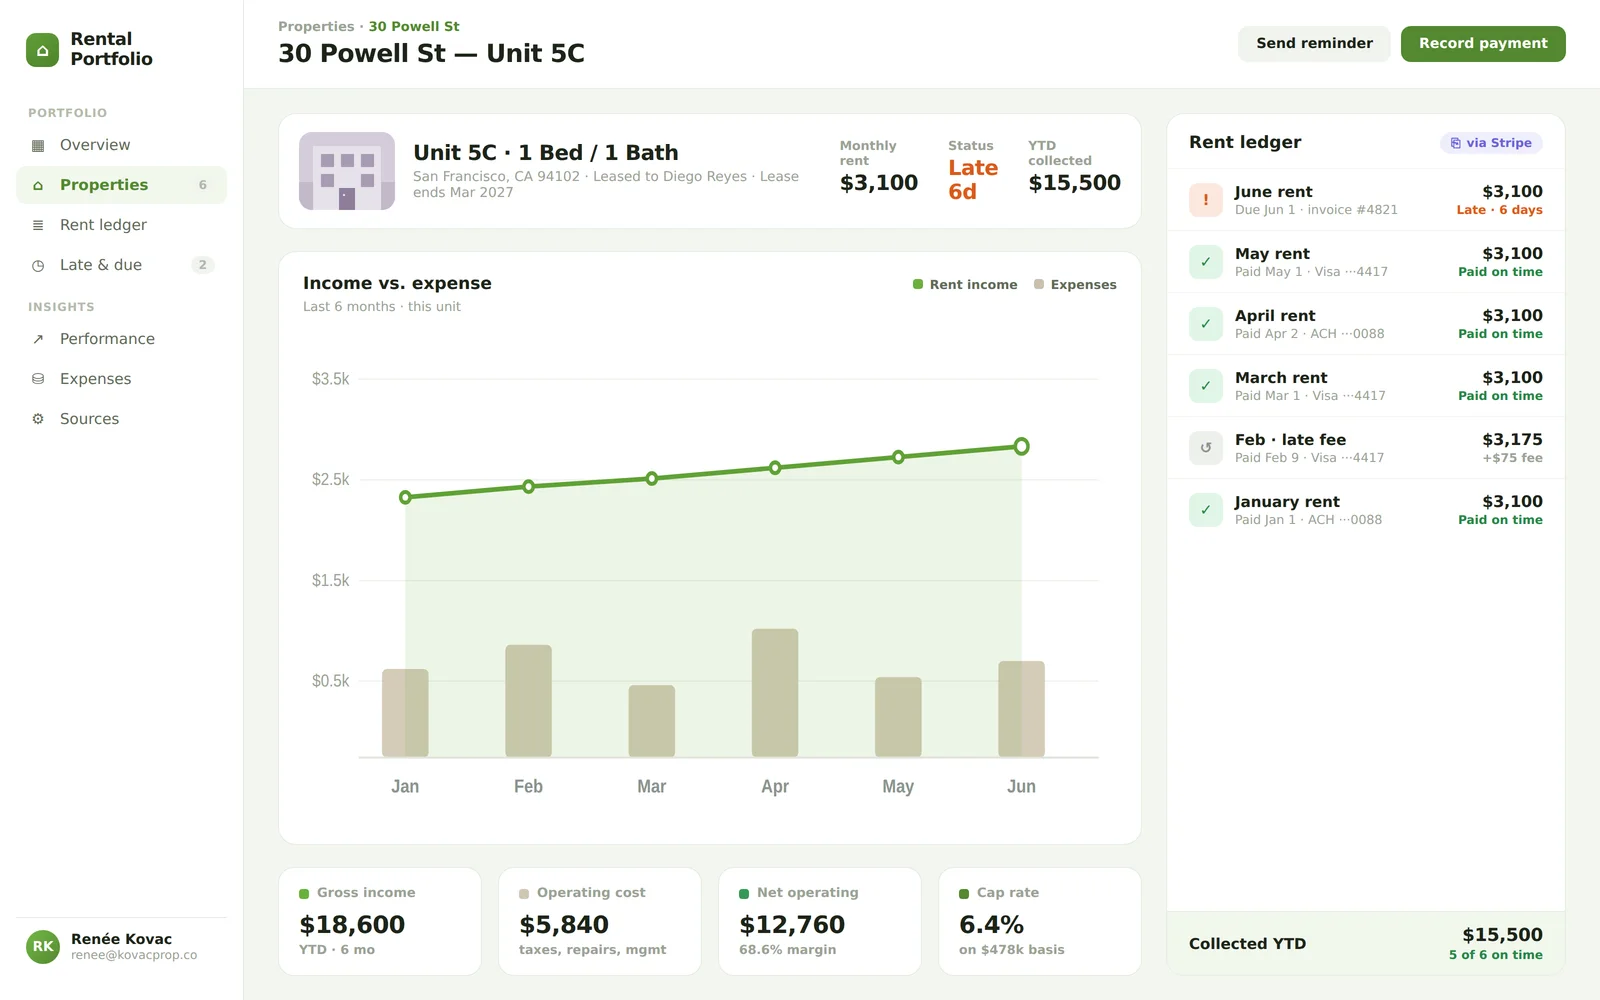Click the Mar rent income data point

(652, 479)
